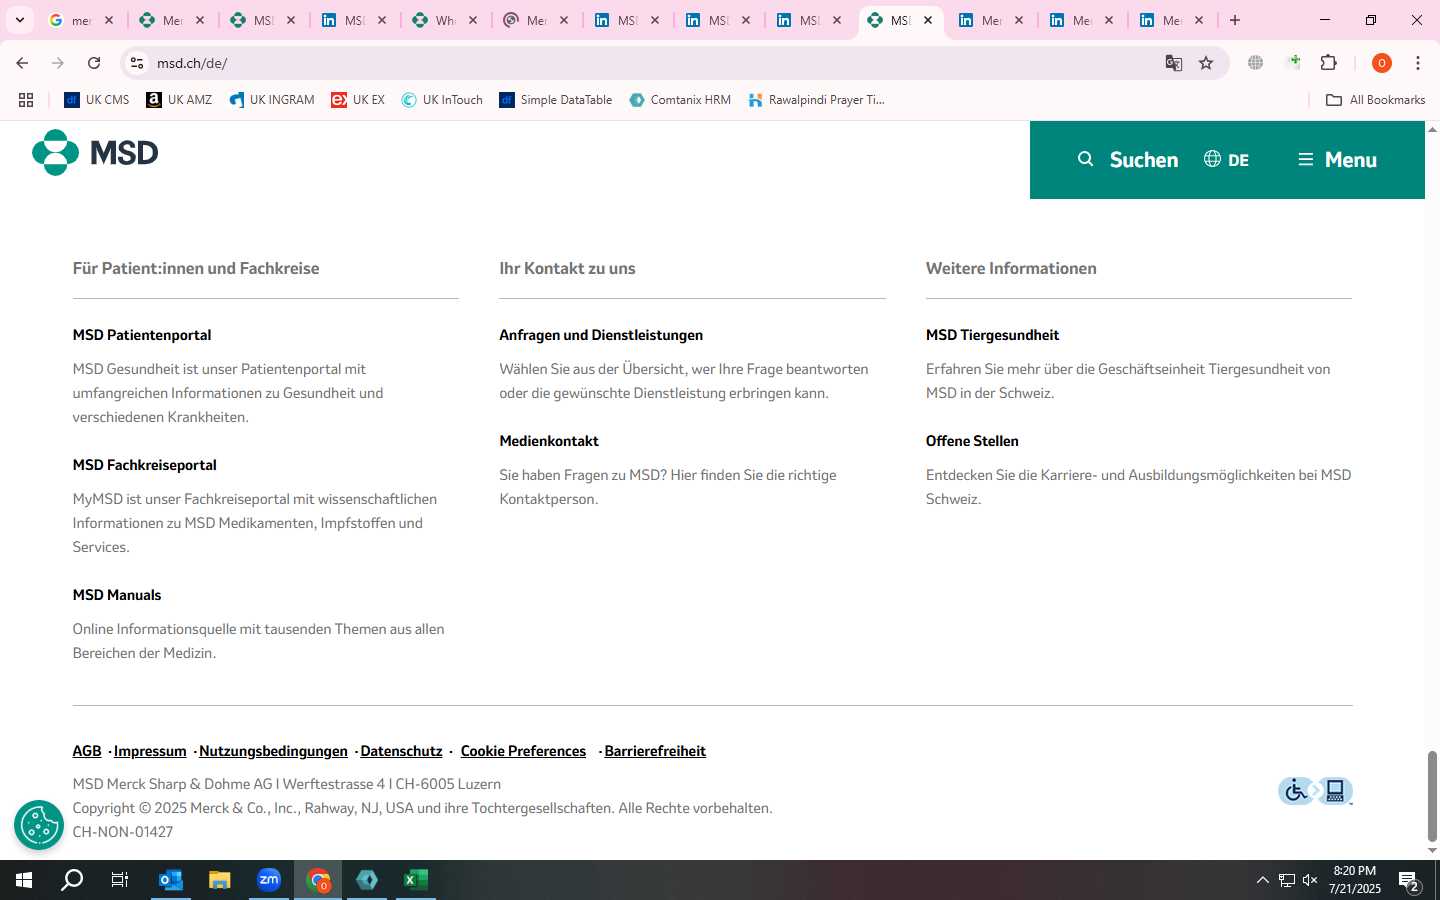Go back with the browser back arrow
Image resolution: width=1440 pixels, height=900 pixels.
[x=22, y=63]
